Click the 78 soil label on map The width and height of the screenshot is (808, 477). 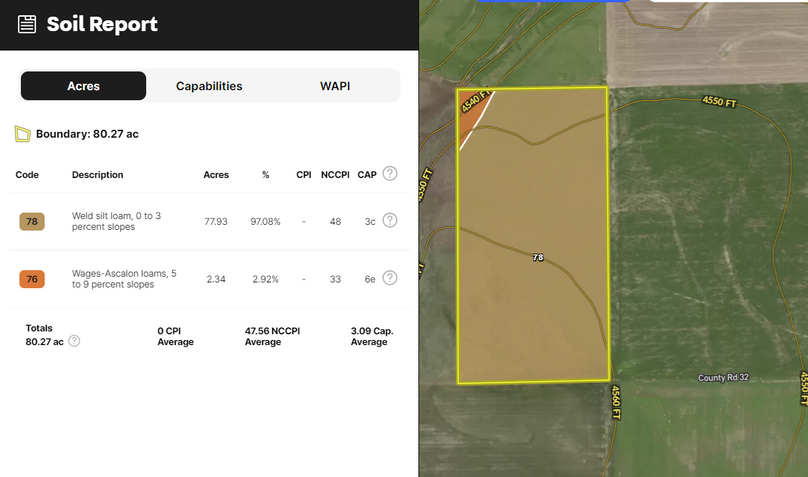click(538, 258)
